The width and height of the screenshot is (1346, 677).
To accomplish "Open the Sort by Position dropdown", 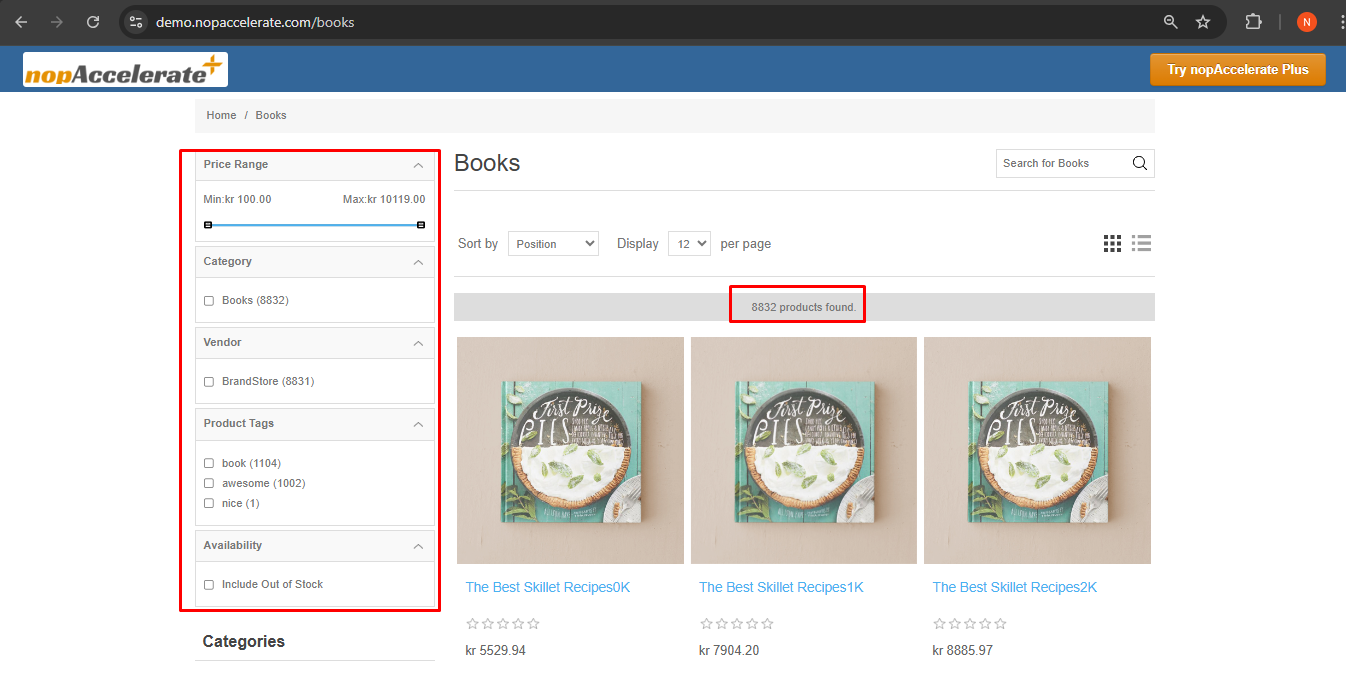I will [x=553, y=244].
